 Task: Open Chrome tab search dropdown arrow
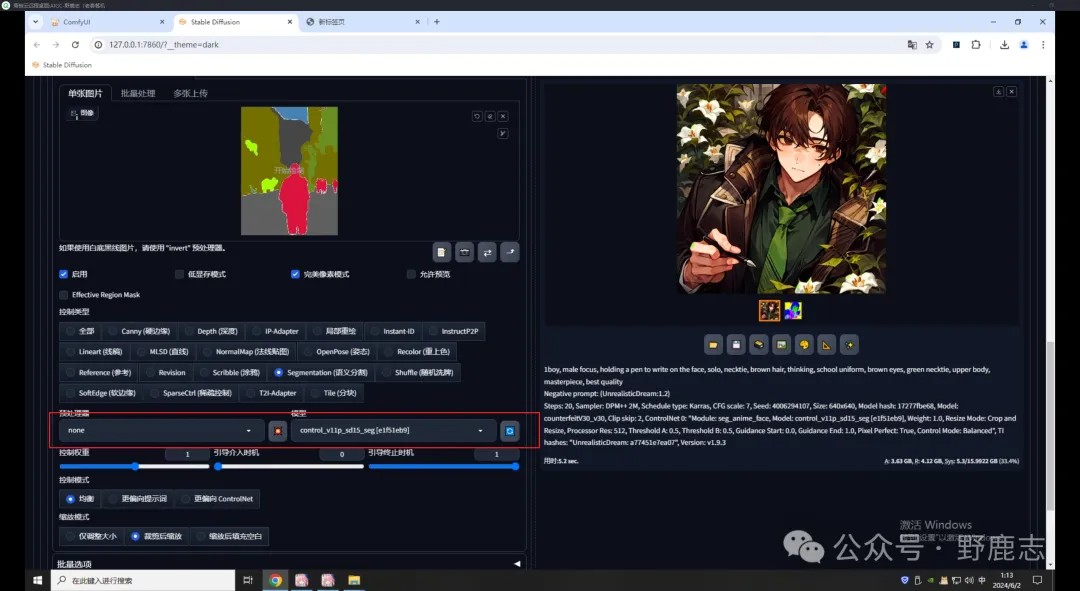[35, 22]
